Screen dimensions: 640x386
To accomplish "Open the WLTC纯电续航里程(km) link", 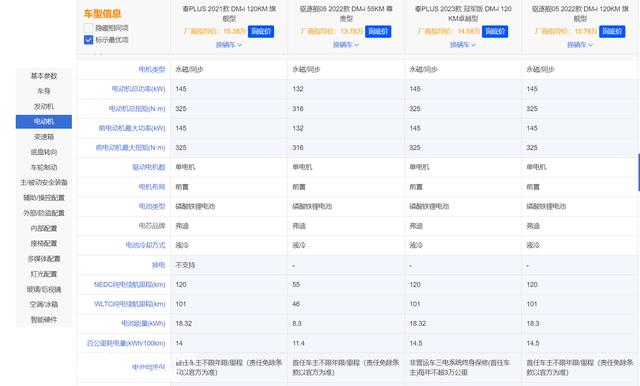I will tap(130, 304).
